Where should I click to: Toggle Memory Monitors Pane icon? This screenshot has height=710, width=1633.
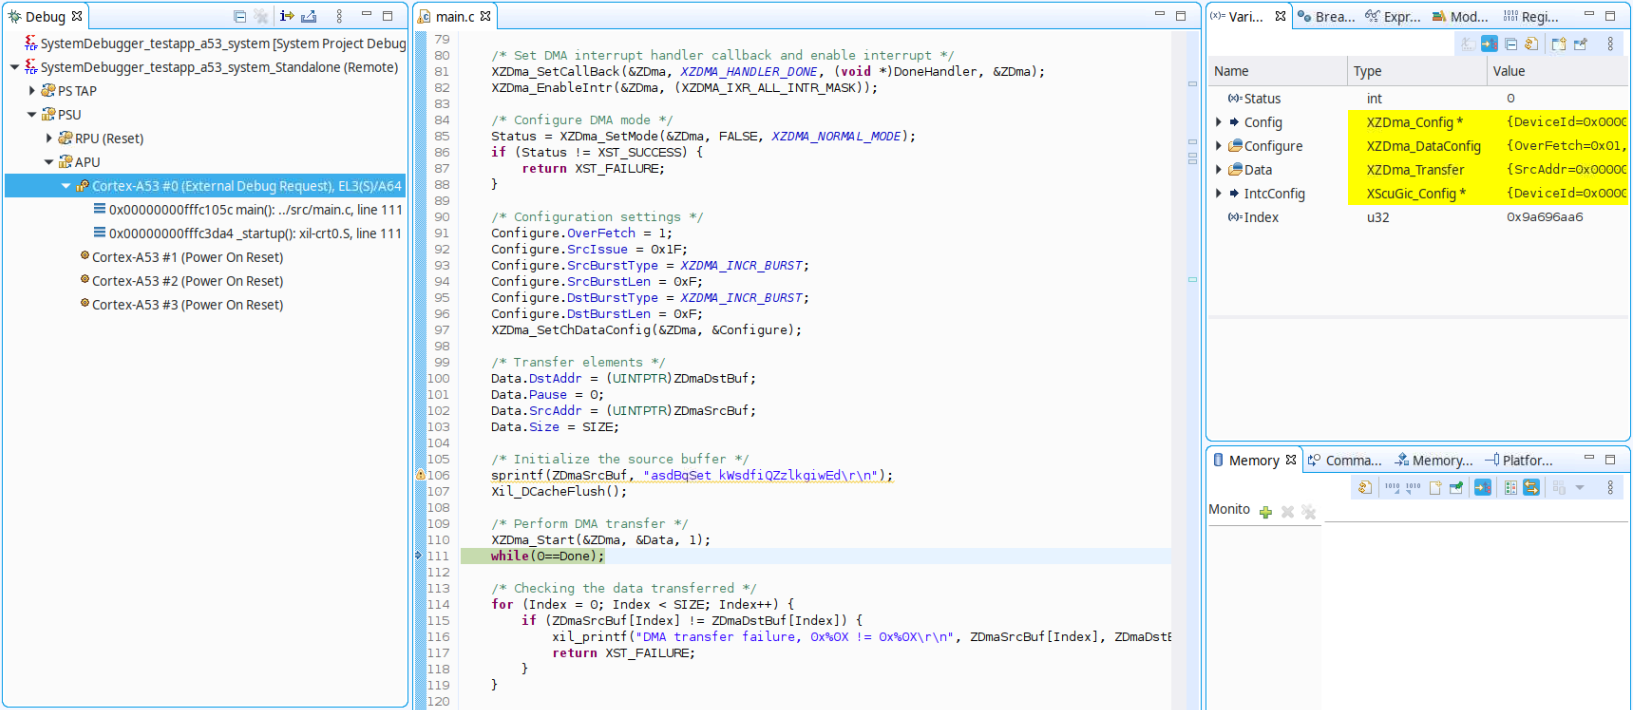click(1511, 488)
